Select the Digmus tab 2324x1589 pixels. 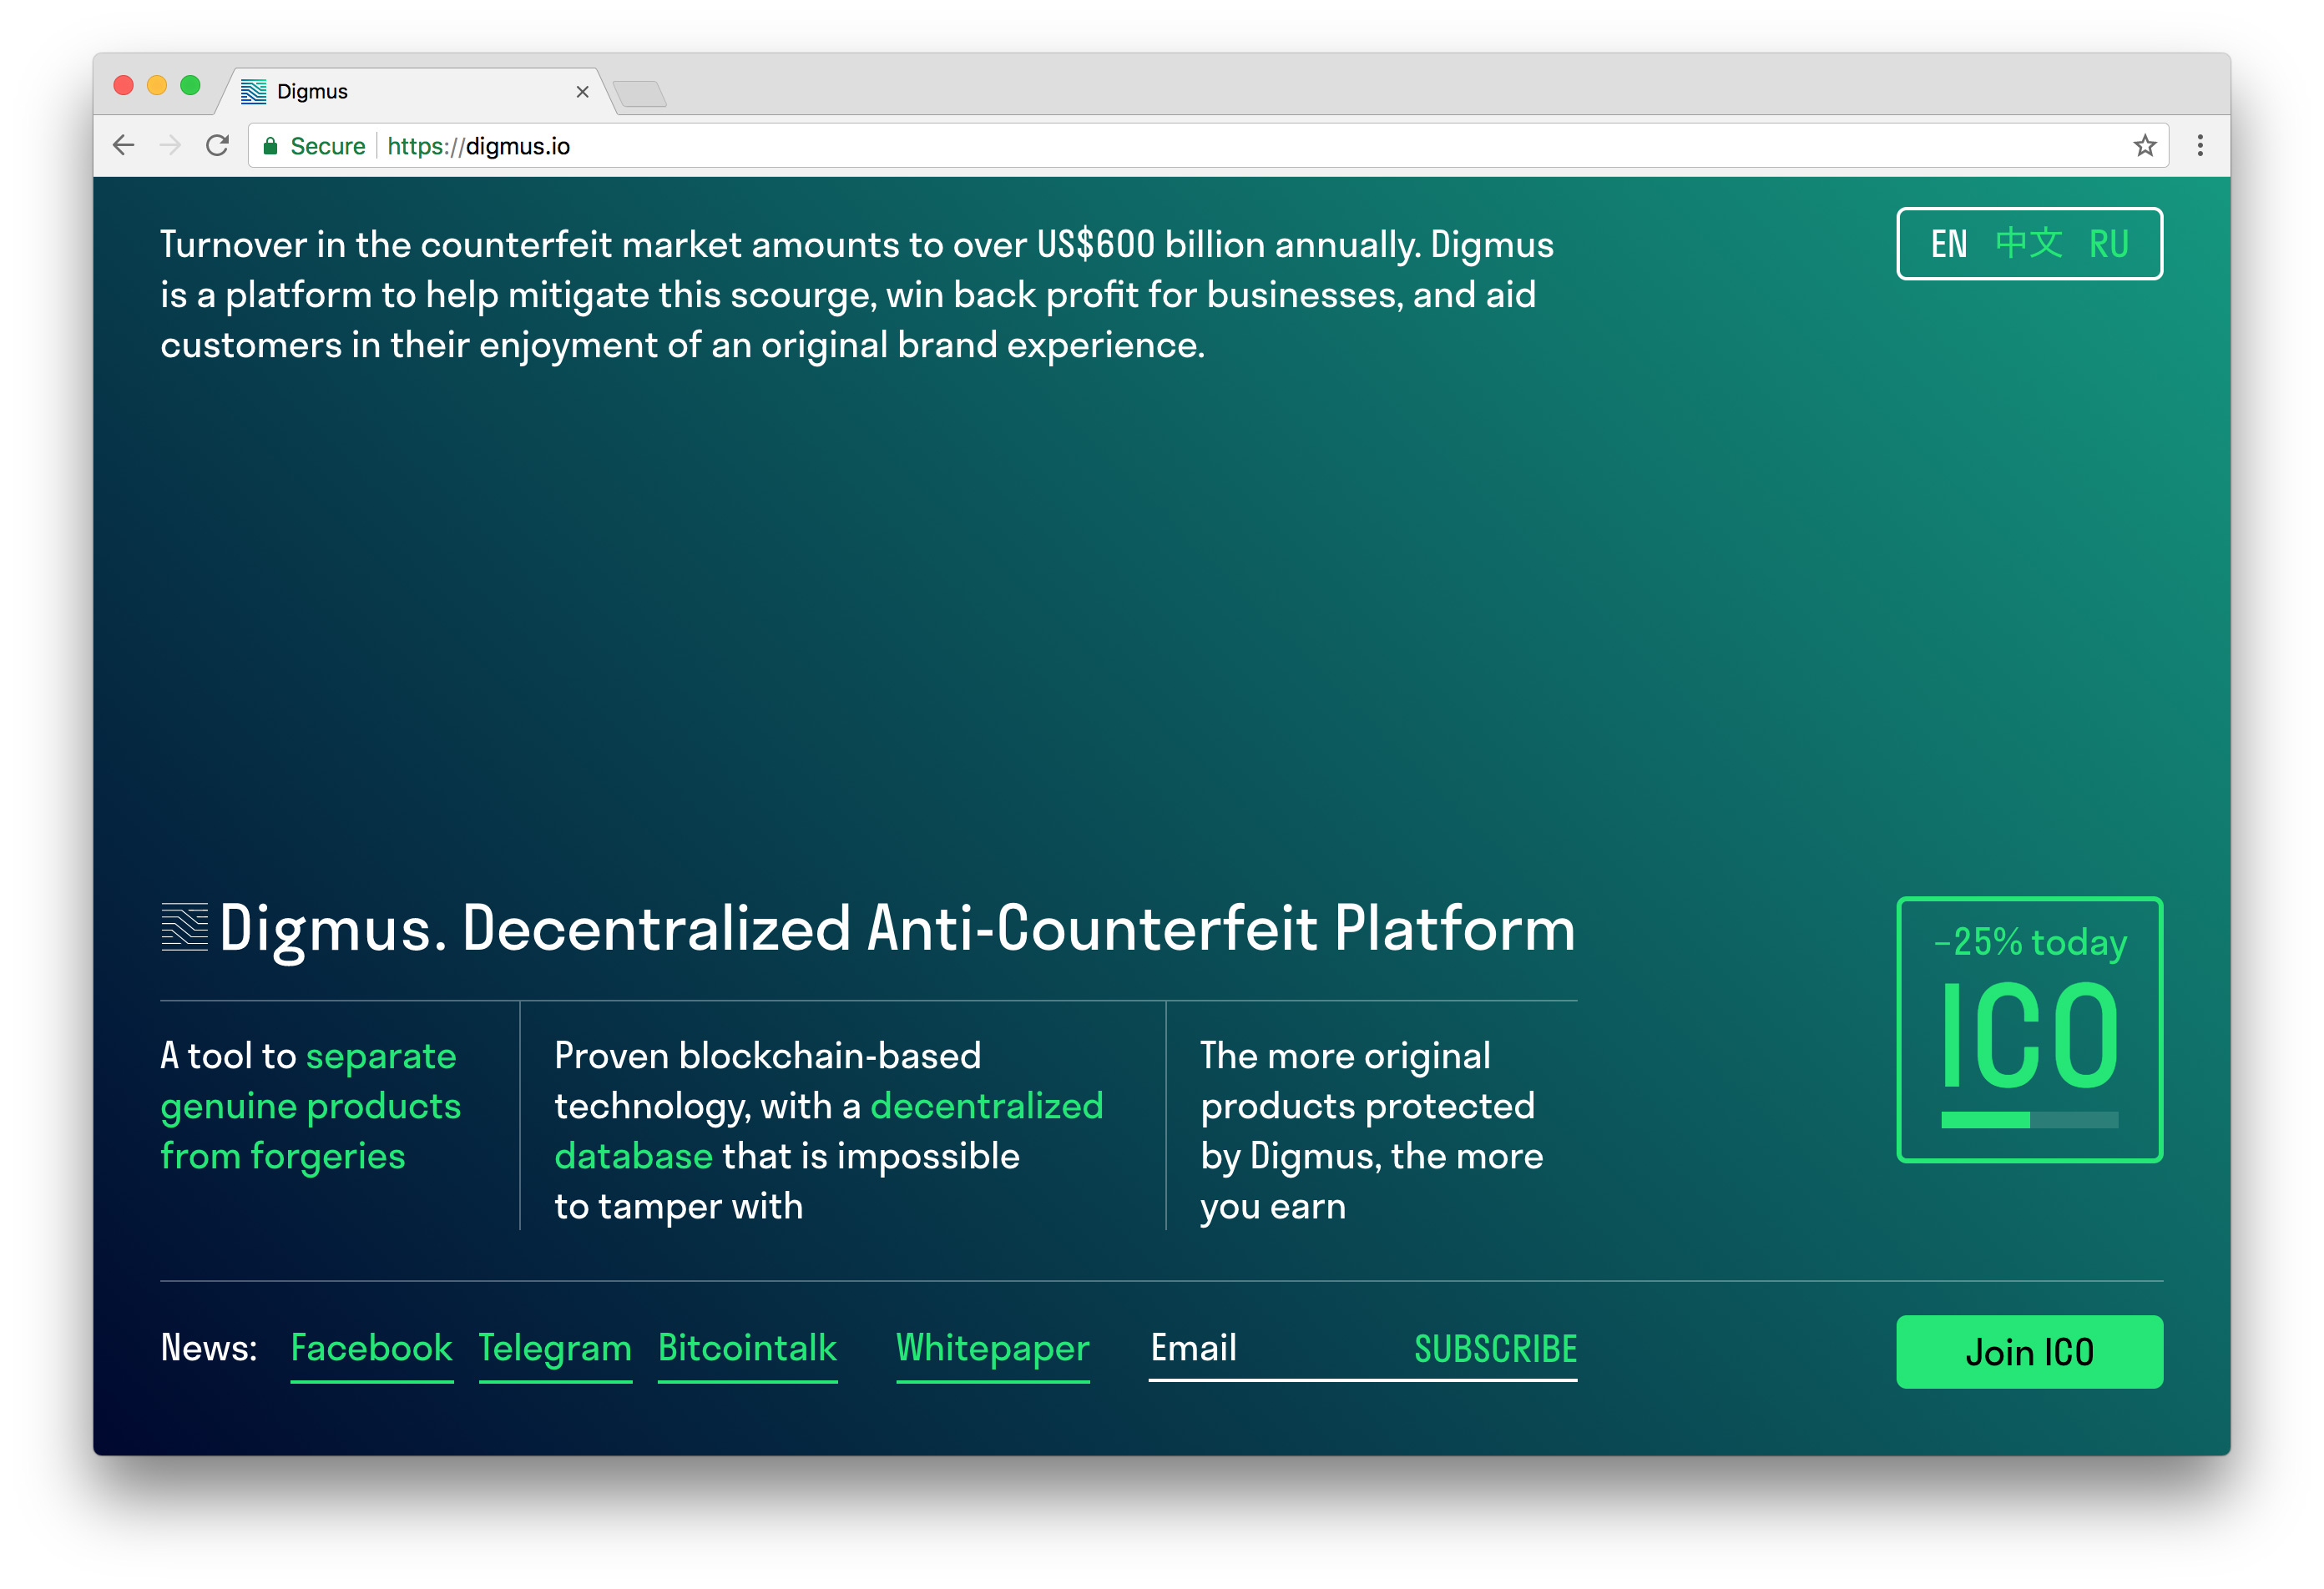[x=415, y=92]
